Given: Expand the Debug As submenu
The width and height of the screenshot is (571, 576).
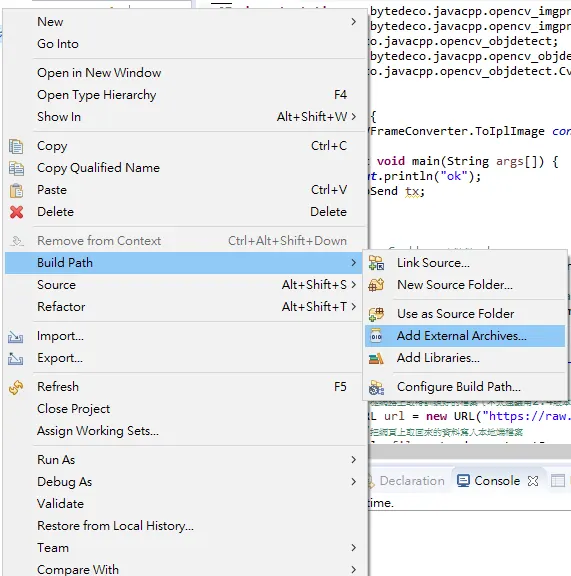Looking at the screenshot, I should click(x=353, y=482).
